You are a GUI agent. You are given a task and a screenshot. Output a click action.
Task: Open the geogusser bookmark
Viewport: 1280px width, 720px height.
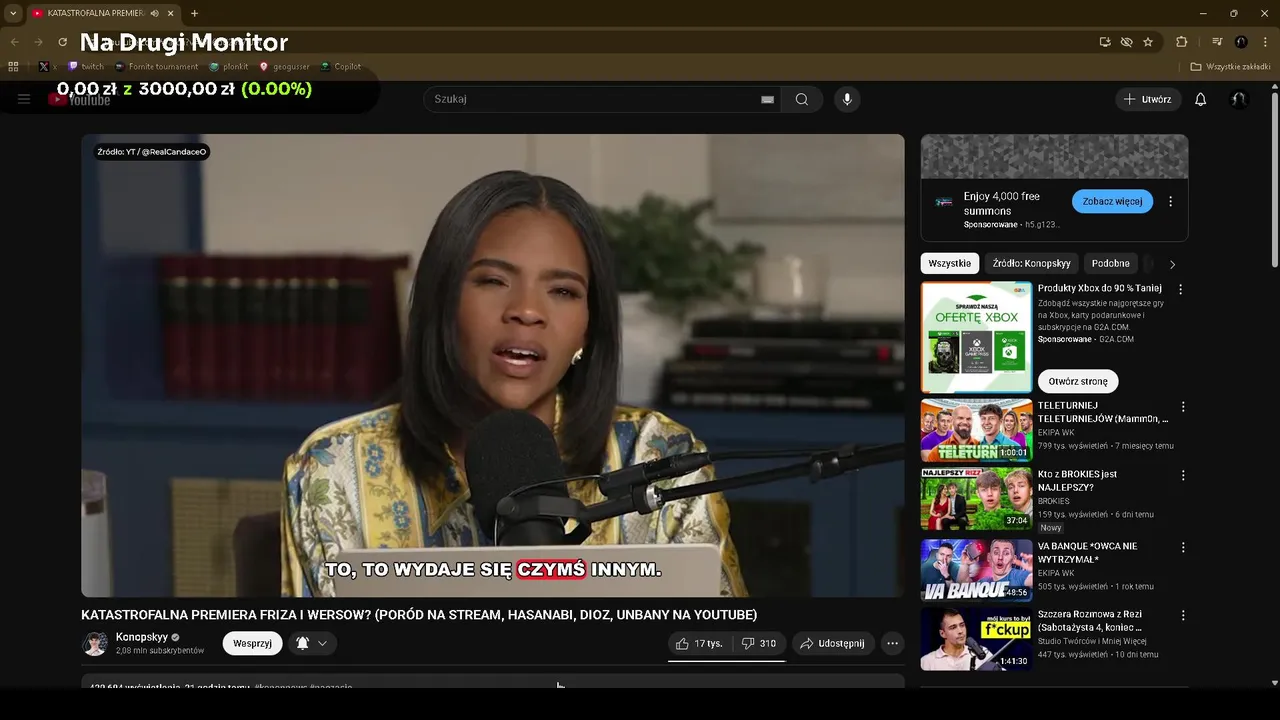tap(285, 67)
